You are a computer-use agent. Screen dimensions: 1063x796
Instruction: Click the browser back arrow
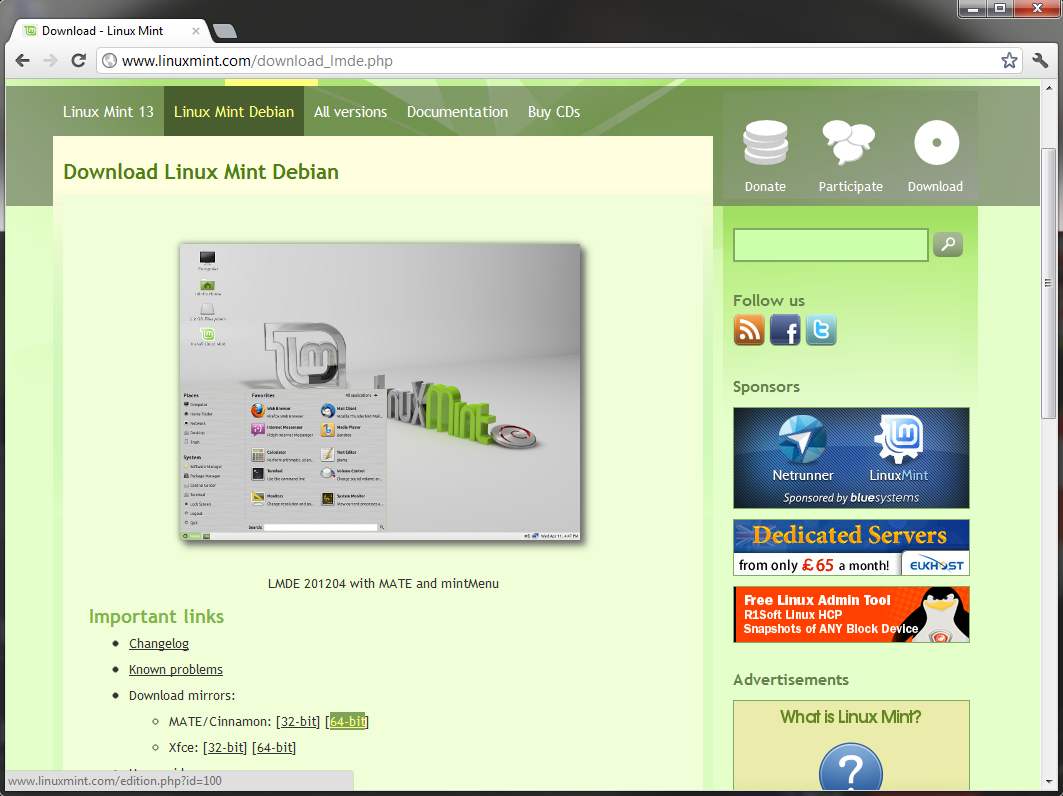pyautogui.click(x=22, y=60)
